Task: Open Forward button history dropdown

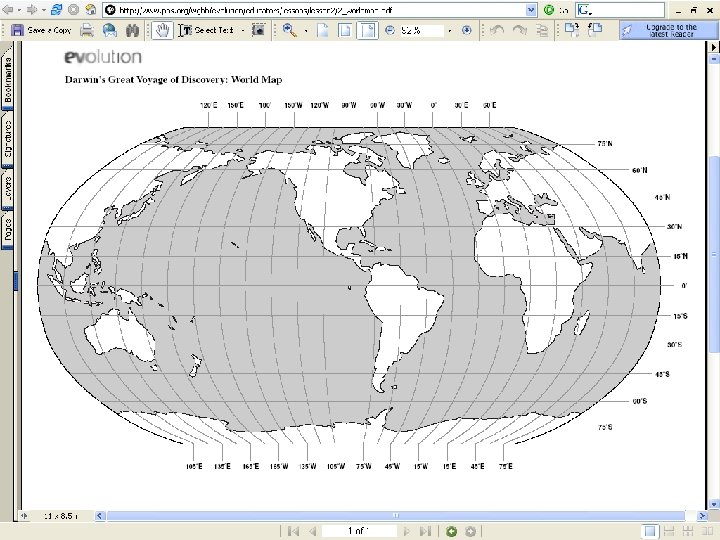Action: (44, 10)
